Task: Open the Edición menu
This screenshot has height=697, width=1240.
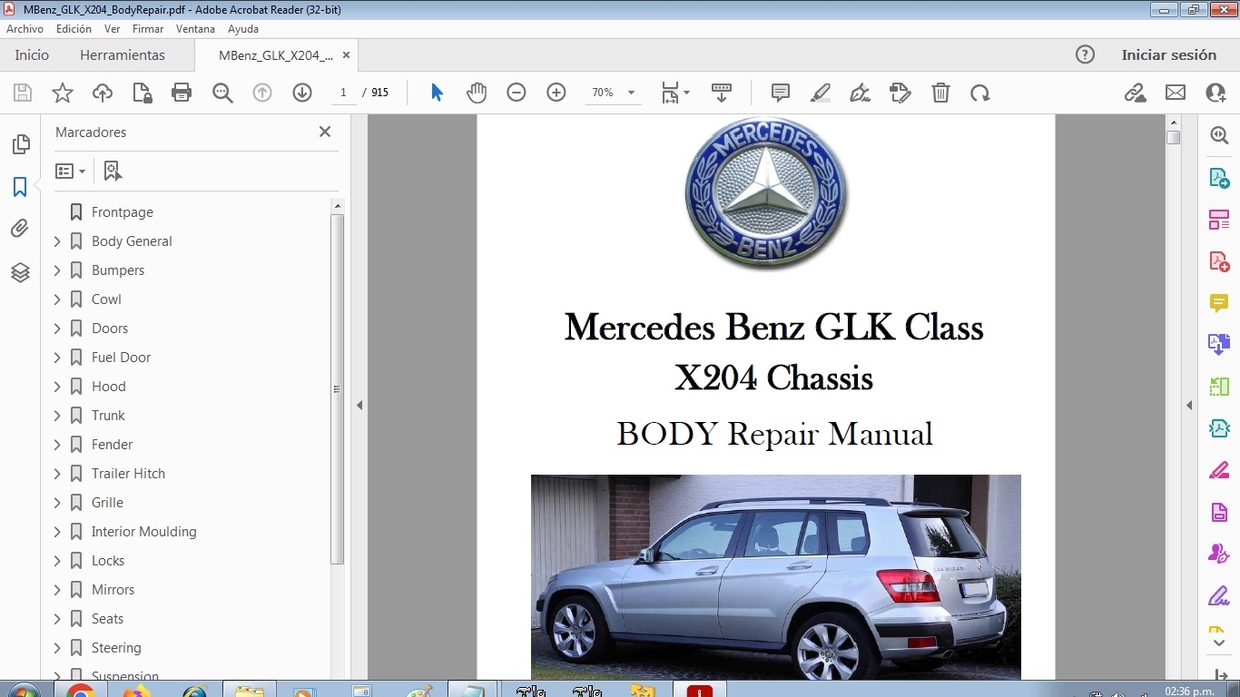Action: tap(73, 29)
